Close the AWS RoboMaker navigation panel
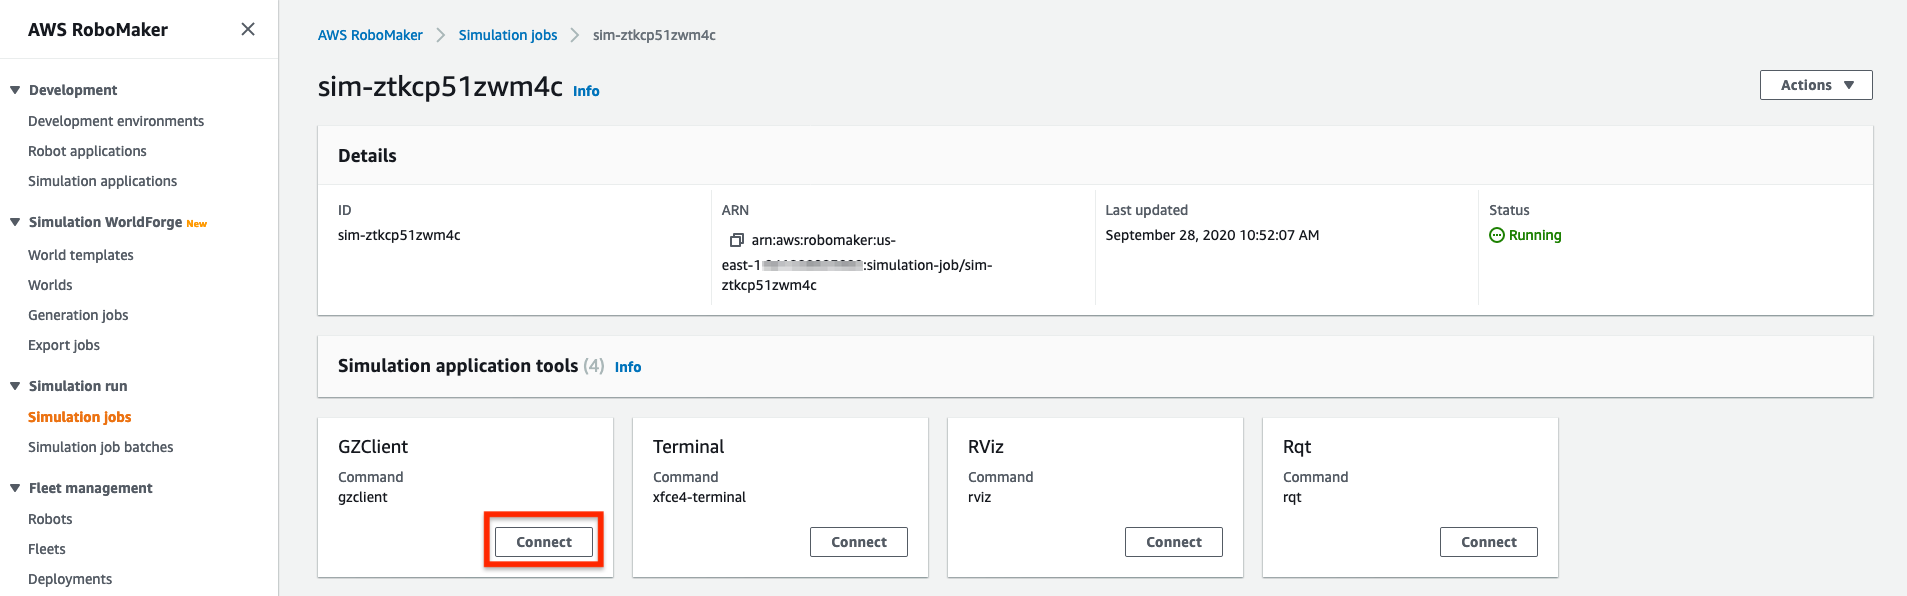This screenshot has width=1907, height=596. (248, 29)
